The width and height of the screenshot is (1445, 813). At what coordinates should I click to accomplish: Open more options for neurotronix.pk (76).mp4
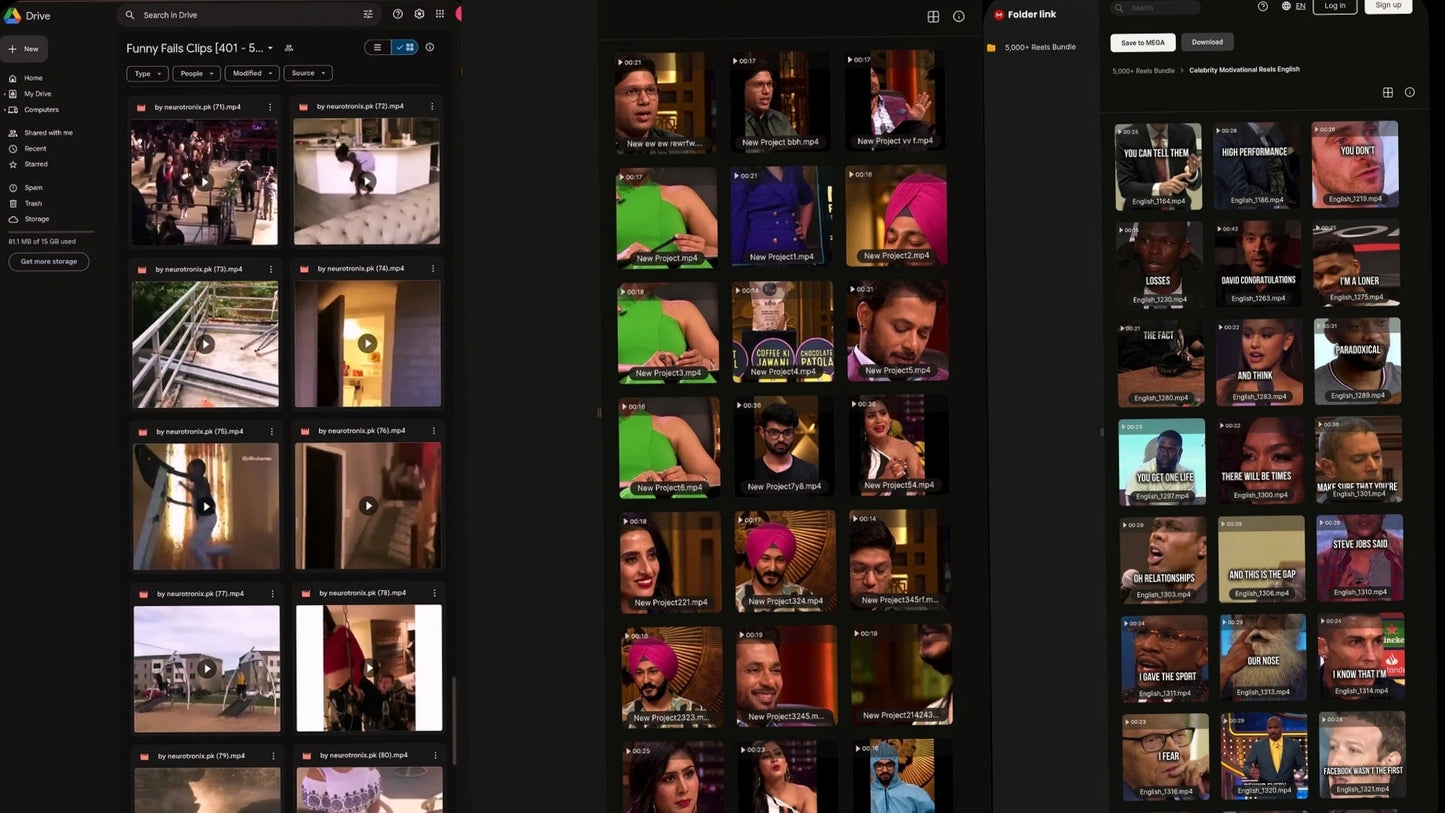[x=434, y=431]
